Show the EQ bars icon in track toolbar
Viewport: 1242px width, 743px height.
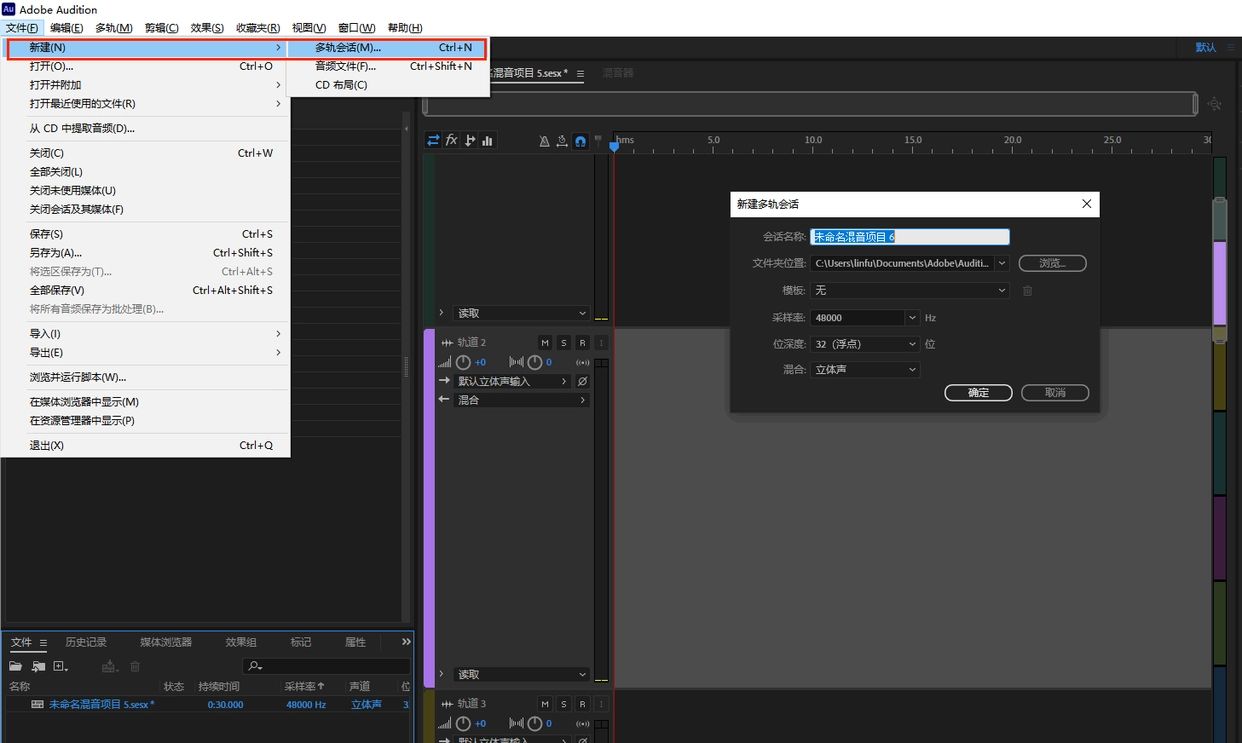pos(487,141)
